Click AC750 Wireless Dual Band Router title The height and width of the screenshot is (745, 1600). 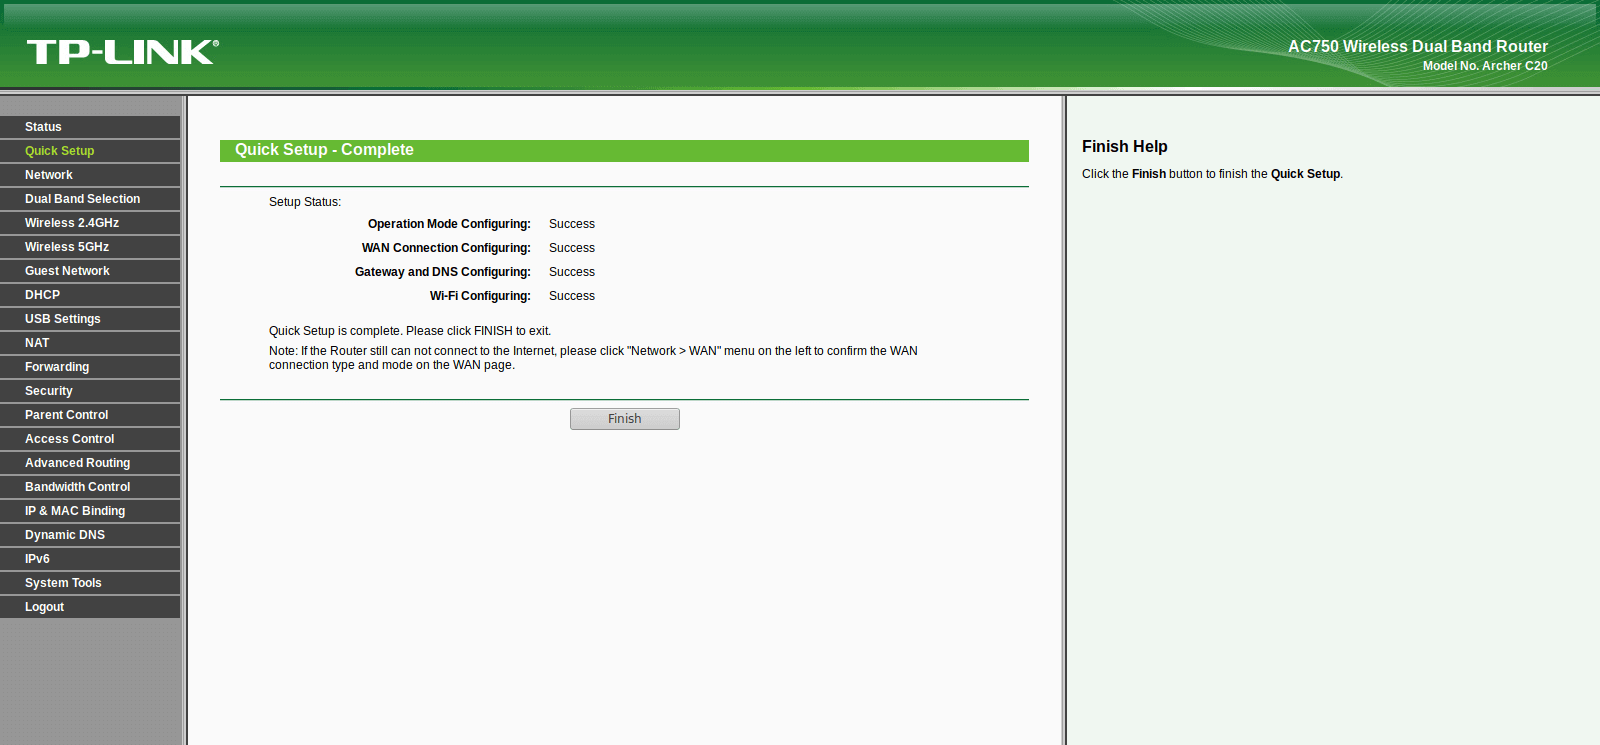point(1418,46)
